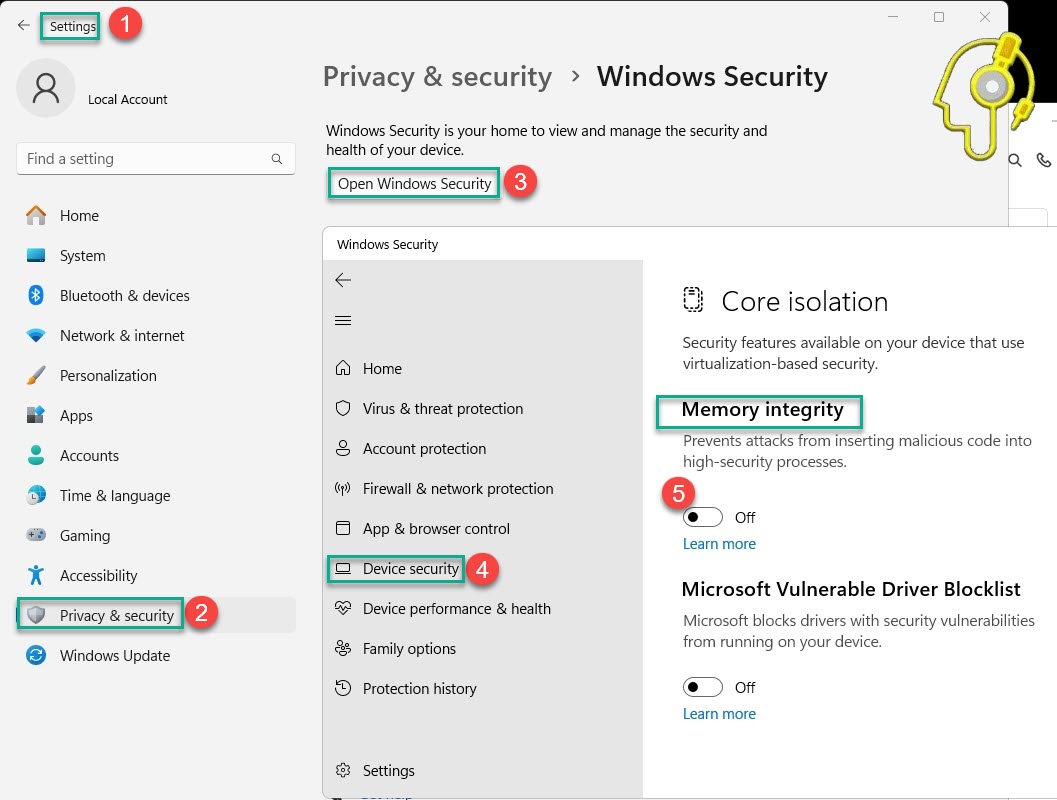Click the search magnifier in Find a setting
Screen dimensions: 1057x800
(x=276, y=159)
